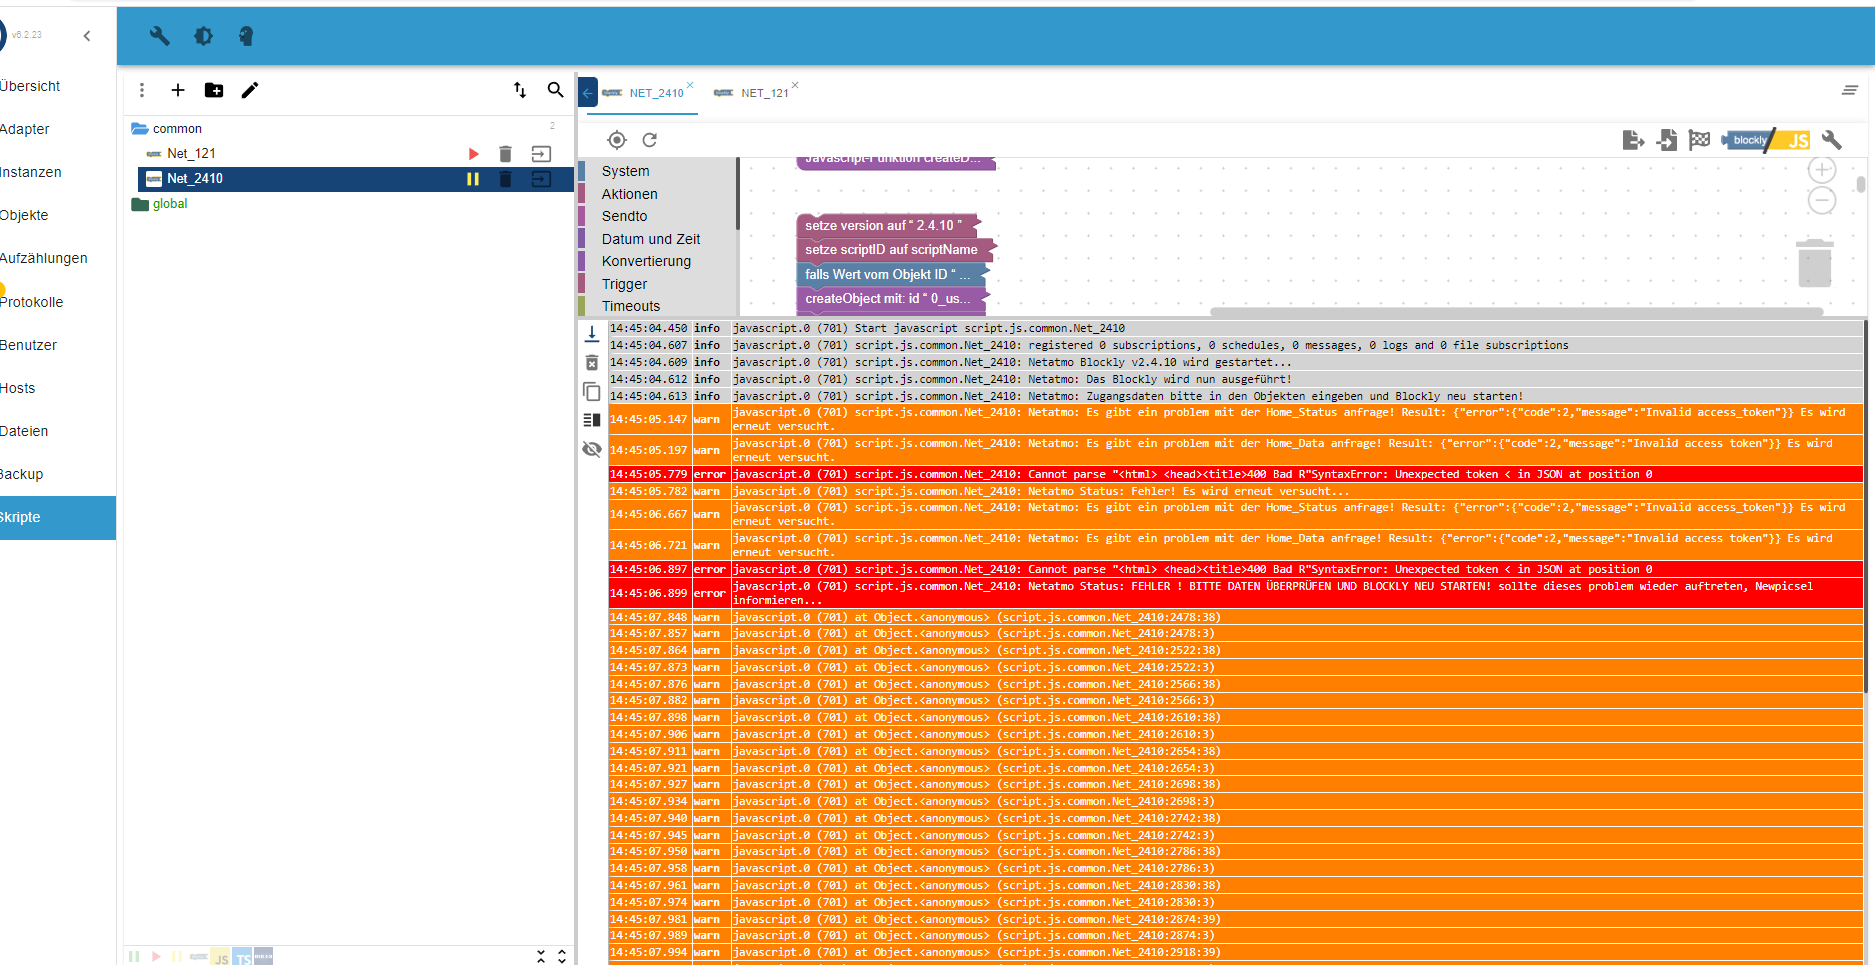Hide script list with blue back arrow

(x=588, y=93)
